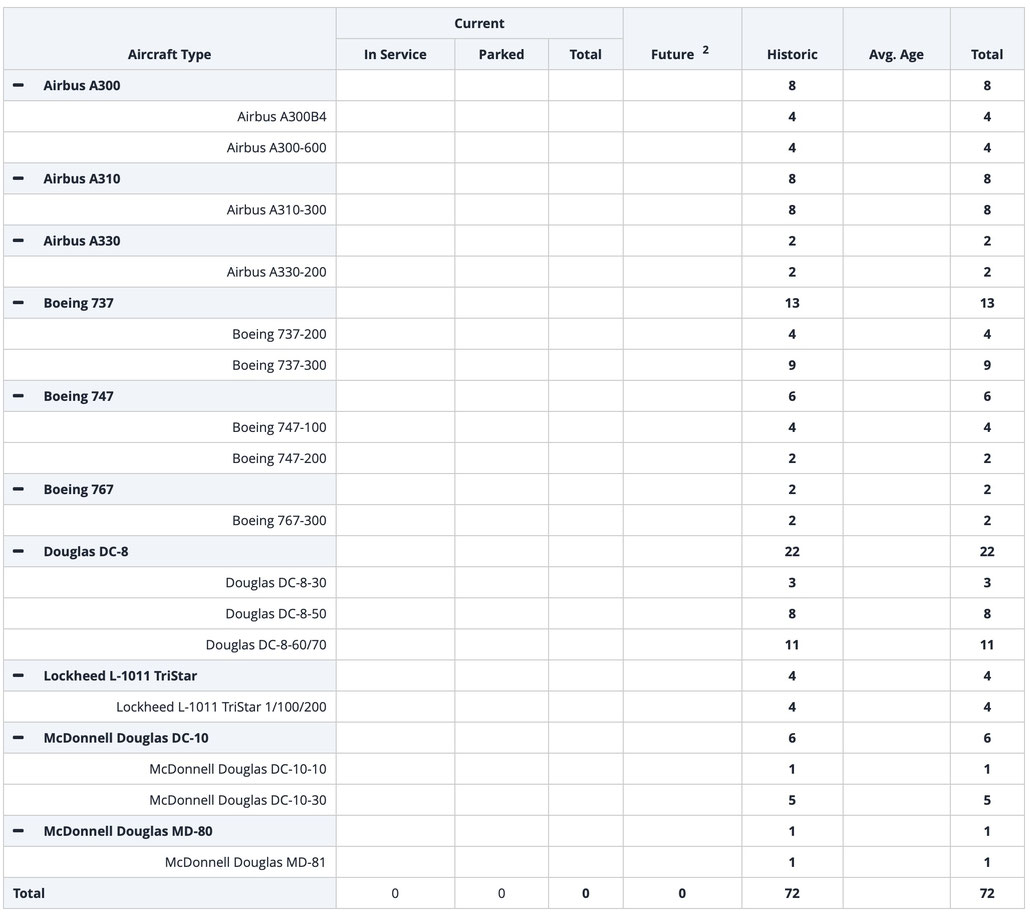Select the Douglas DC-8-60/70 row
The height and width of the screenshot is (913, 1030).
click(x=514, y=645)
